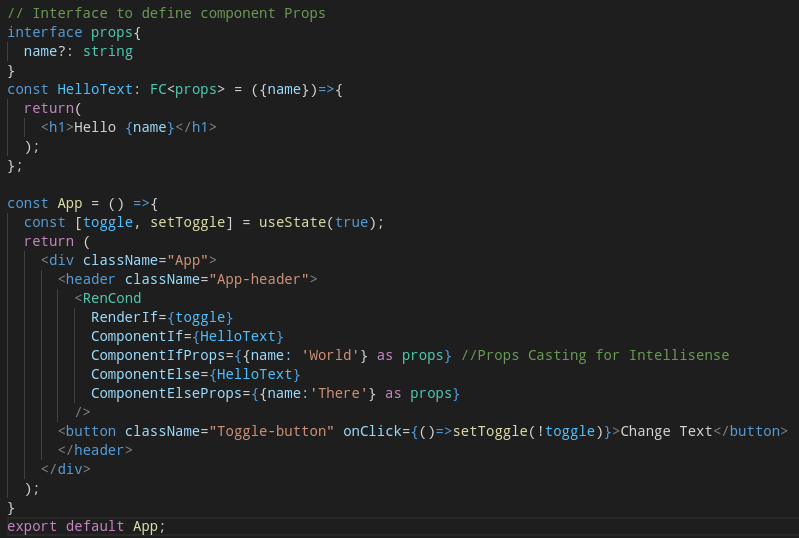This screenshot has height=538, width=799.
Task: Click "ComponentIf" on the ComponentIf={HelloText} line
Action: coord(137,336)
